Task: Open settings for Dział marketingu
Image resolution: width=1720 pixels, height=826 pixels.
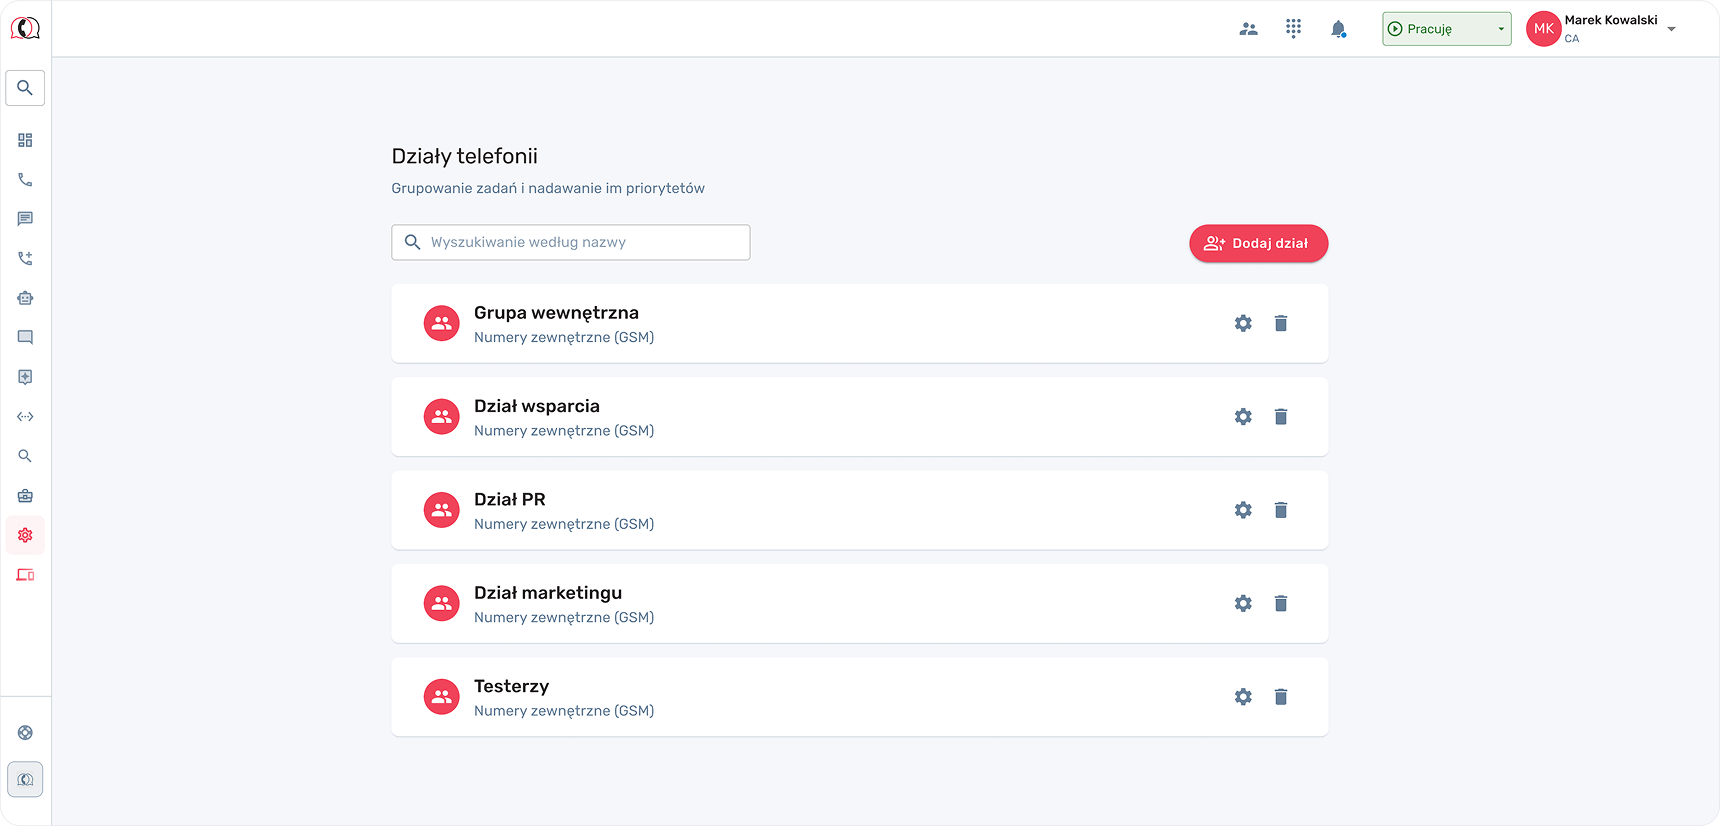Action: click(x=1243, y=603)
